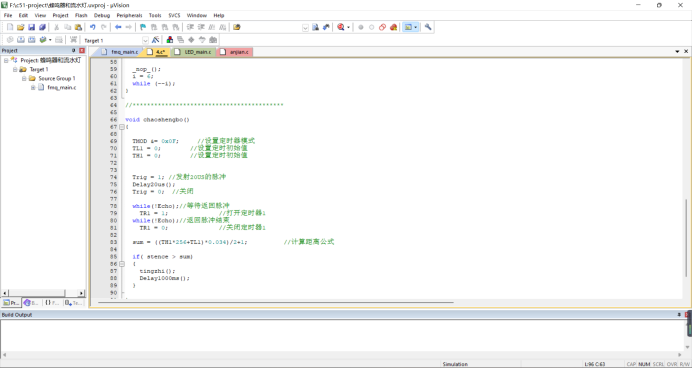
Task: Open the debug session dropdown arrow
Action: coord(348,27)
